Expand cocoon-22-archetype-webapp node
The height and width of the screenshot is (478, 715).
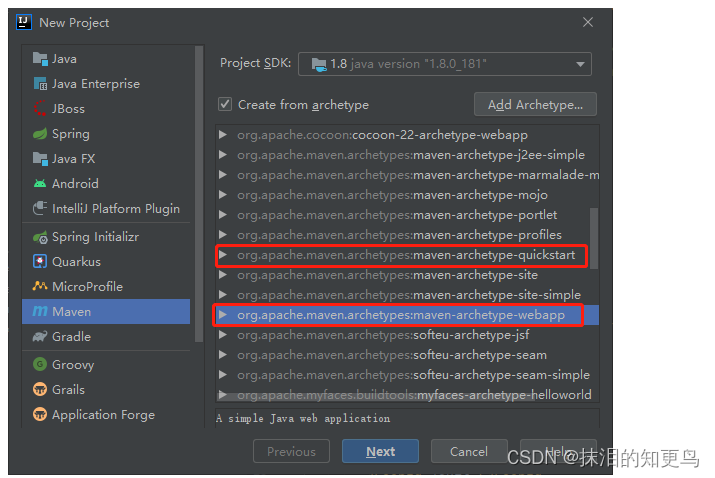223,135
